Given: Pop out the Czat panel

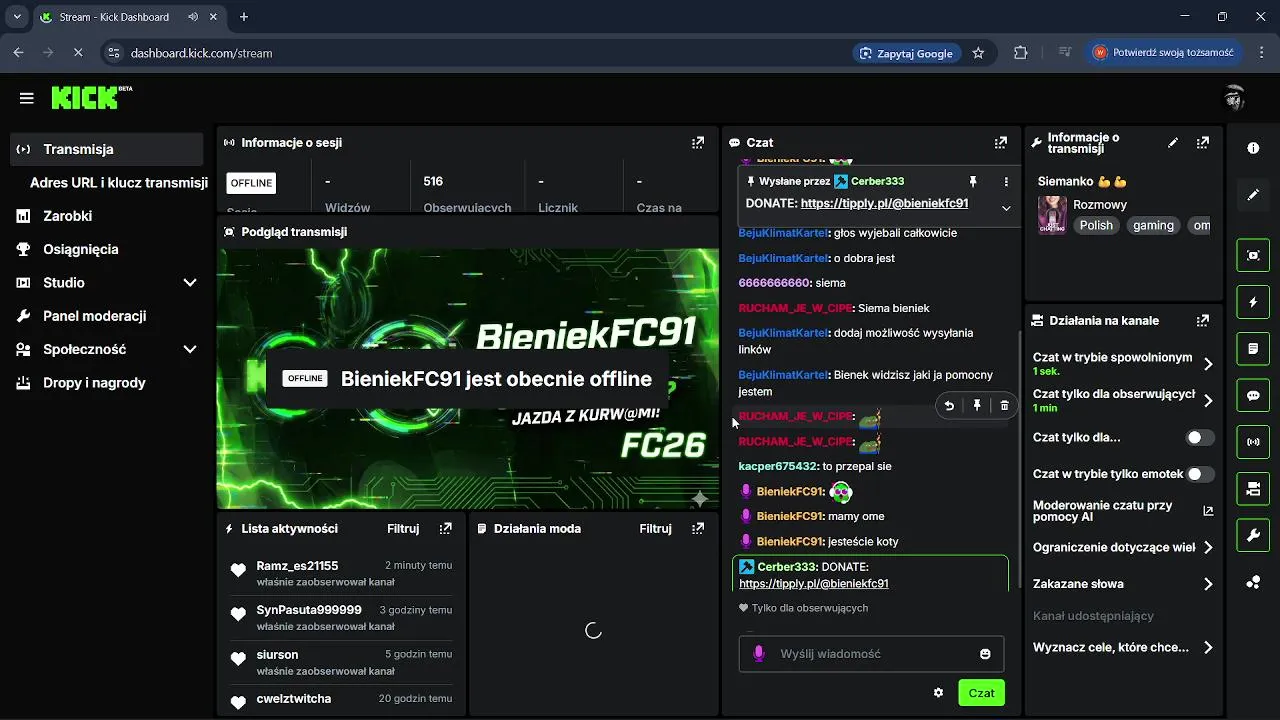Looking at the screenshot, I should [x=1000, y=143].
